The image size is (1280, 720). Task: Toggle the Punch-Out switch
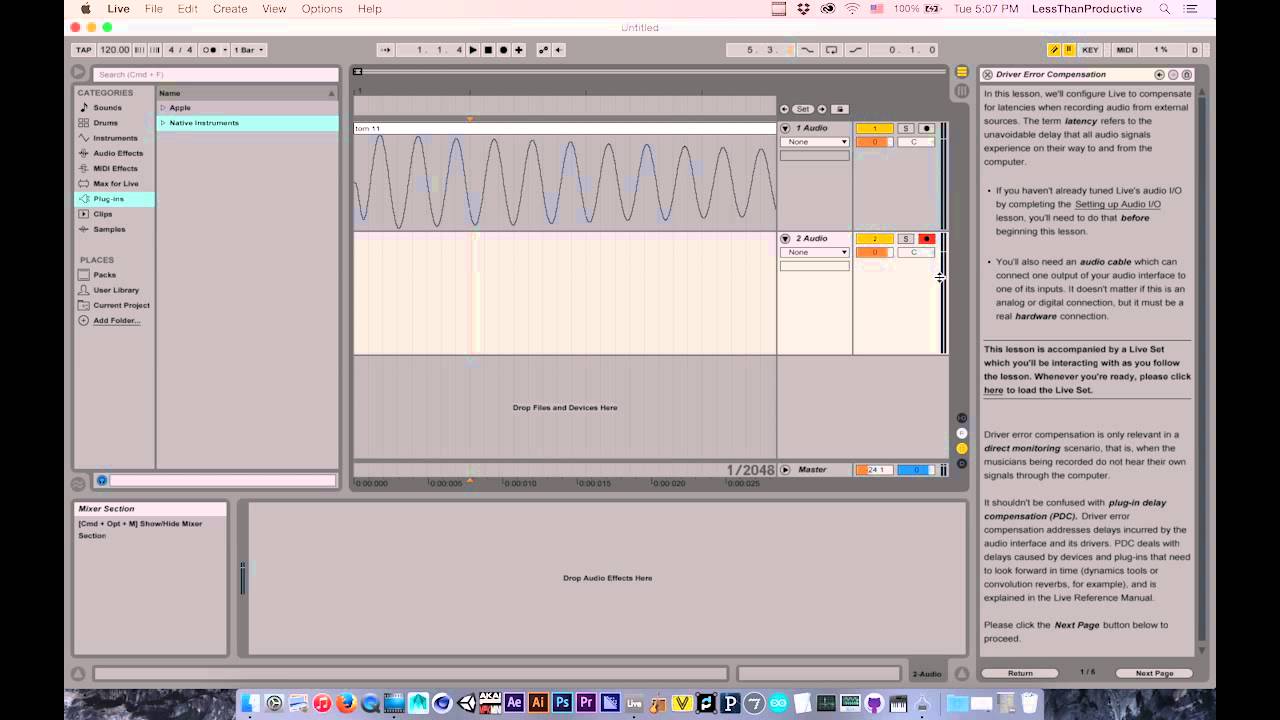[856, 50]
